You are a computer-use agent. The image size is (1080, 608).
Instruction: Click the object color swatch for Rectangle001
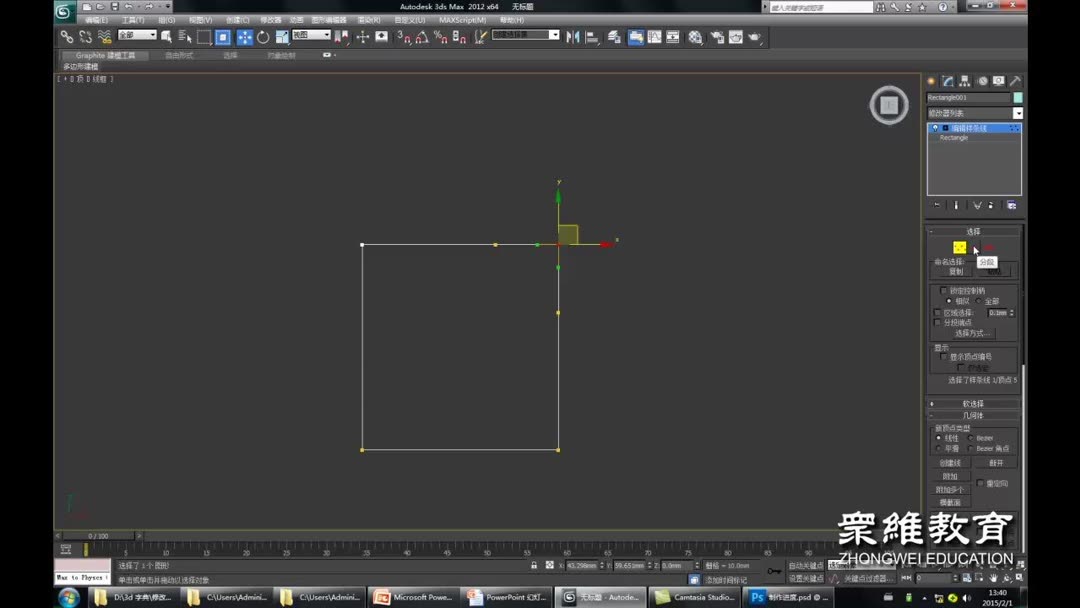tap(1017, 97)
